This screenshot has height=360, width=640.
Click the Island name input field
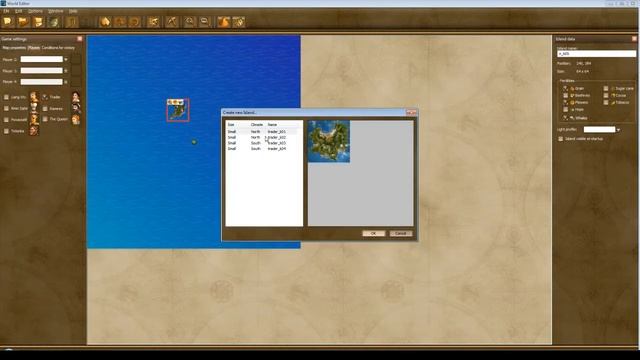coord(596,53)
